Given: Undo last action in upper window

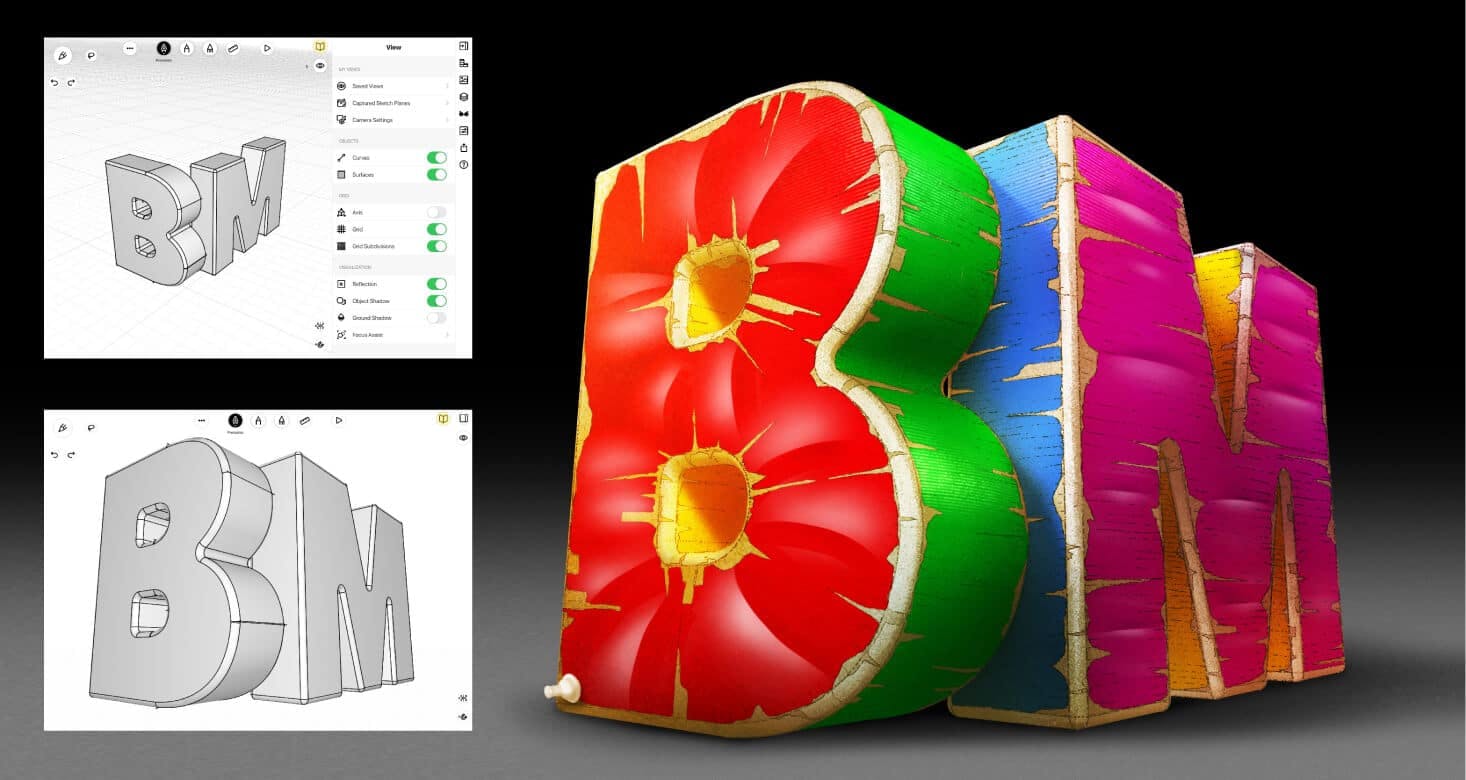Looking at the screenshot, I should coord(55,82).
